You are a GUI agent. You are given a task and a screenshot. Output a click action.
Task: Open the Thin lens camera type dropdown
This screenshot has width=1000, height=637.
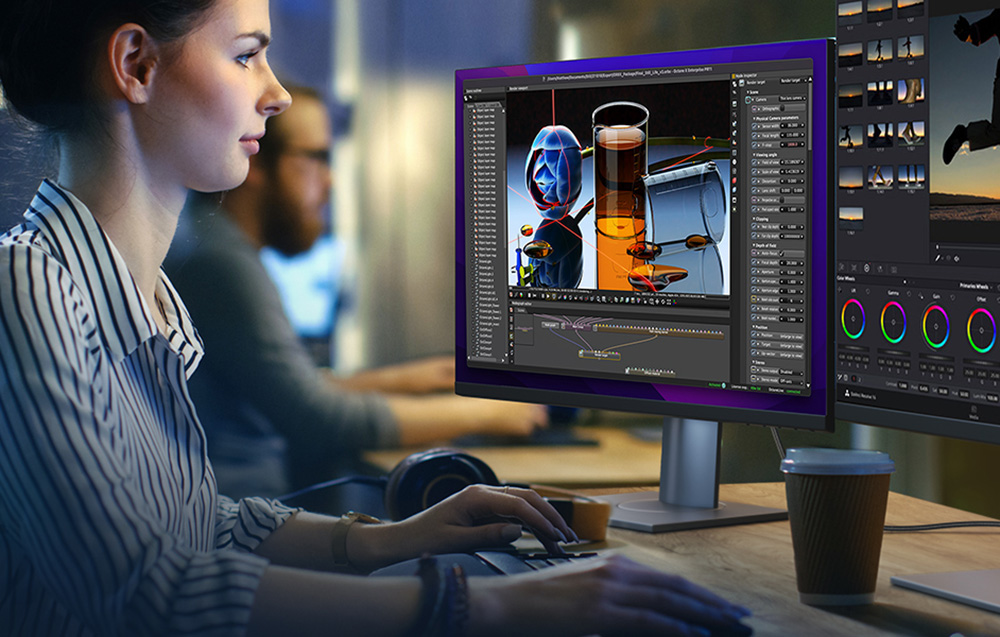click(x=793, y=99)
